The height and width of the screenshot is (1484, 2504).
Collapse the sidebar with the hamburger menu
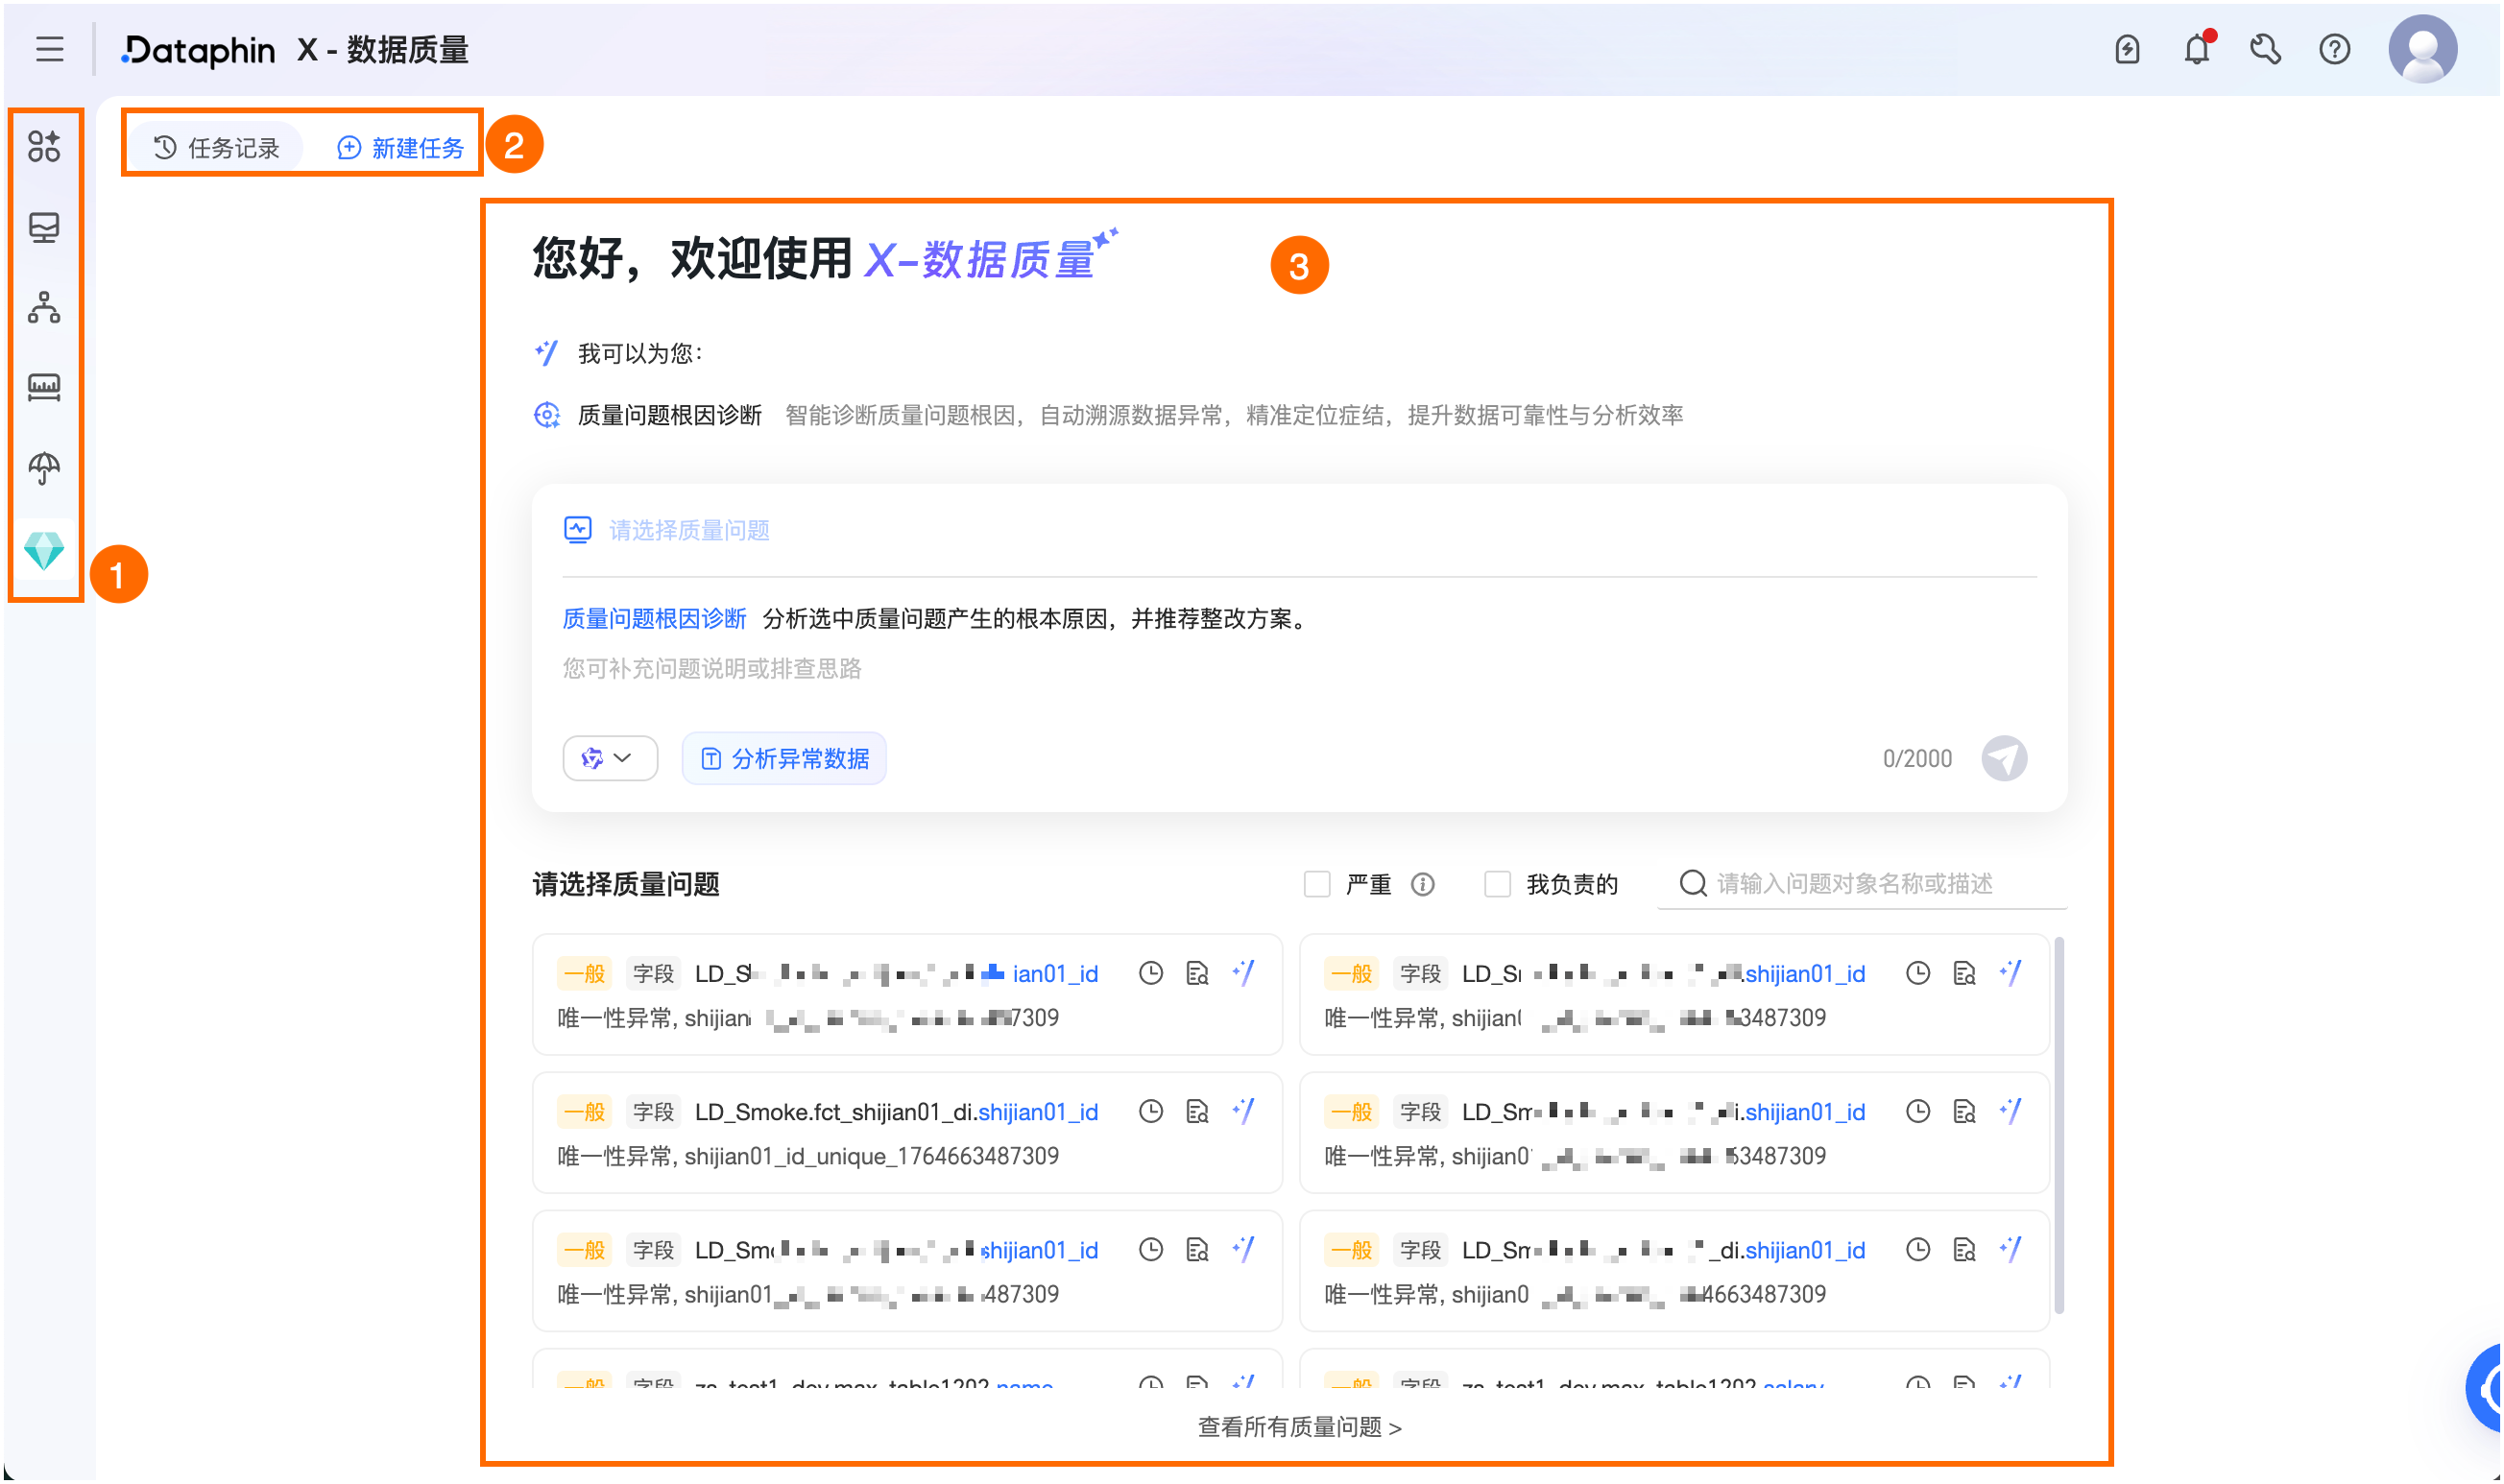click(x=49, y=49)
